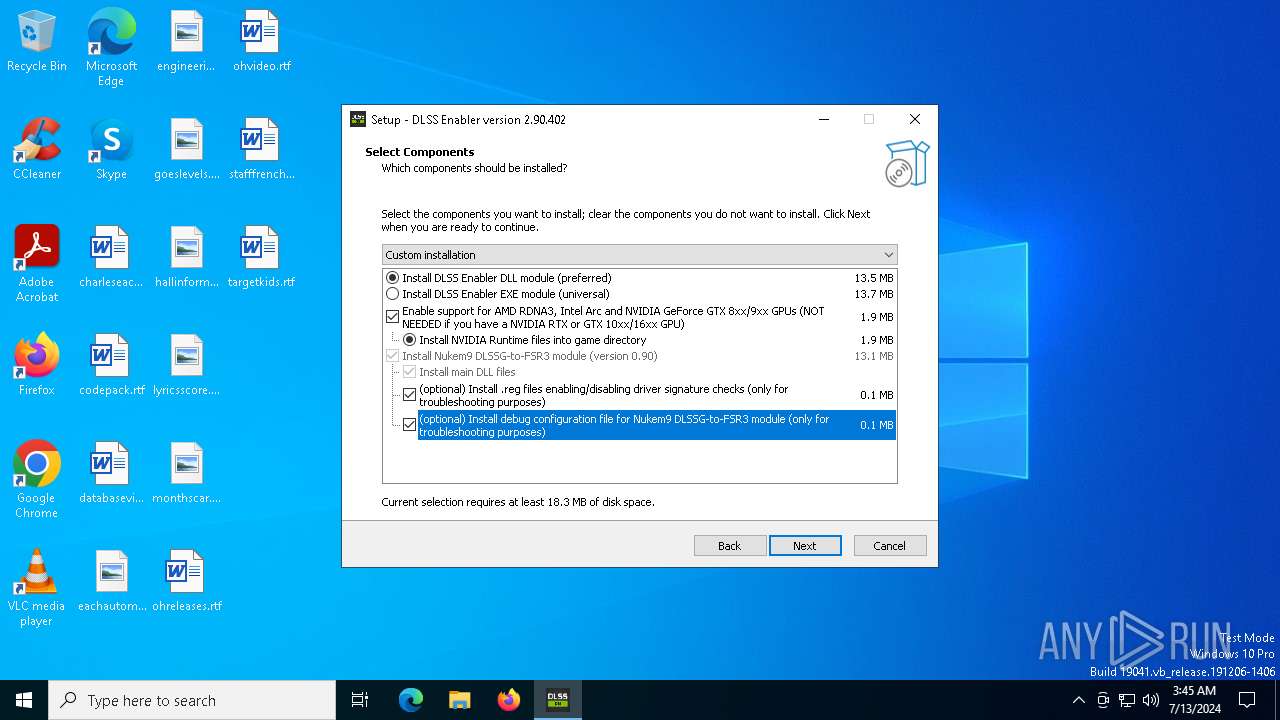Open File Explorer from the taskbar
Image resolution: width=1280 pixels, height=720 pixels.
click(459, 700)
